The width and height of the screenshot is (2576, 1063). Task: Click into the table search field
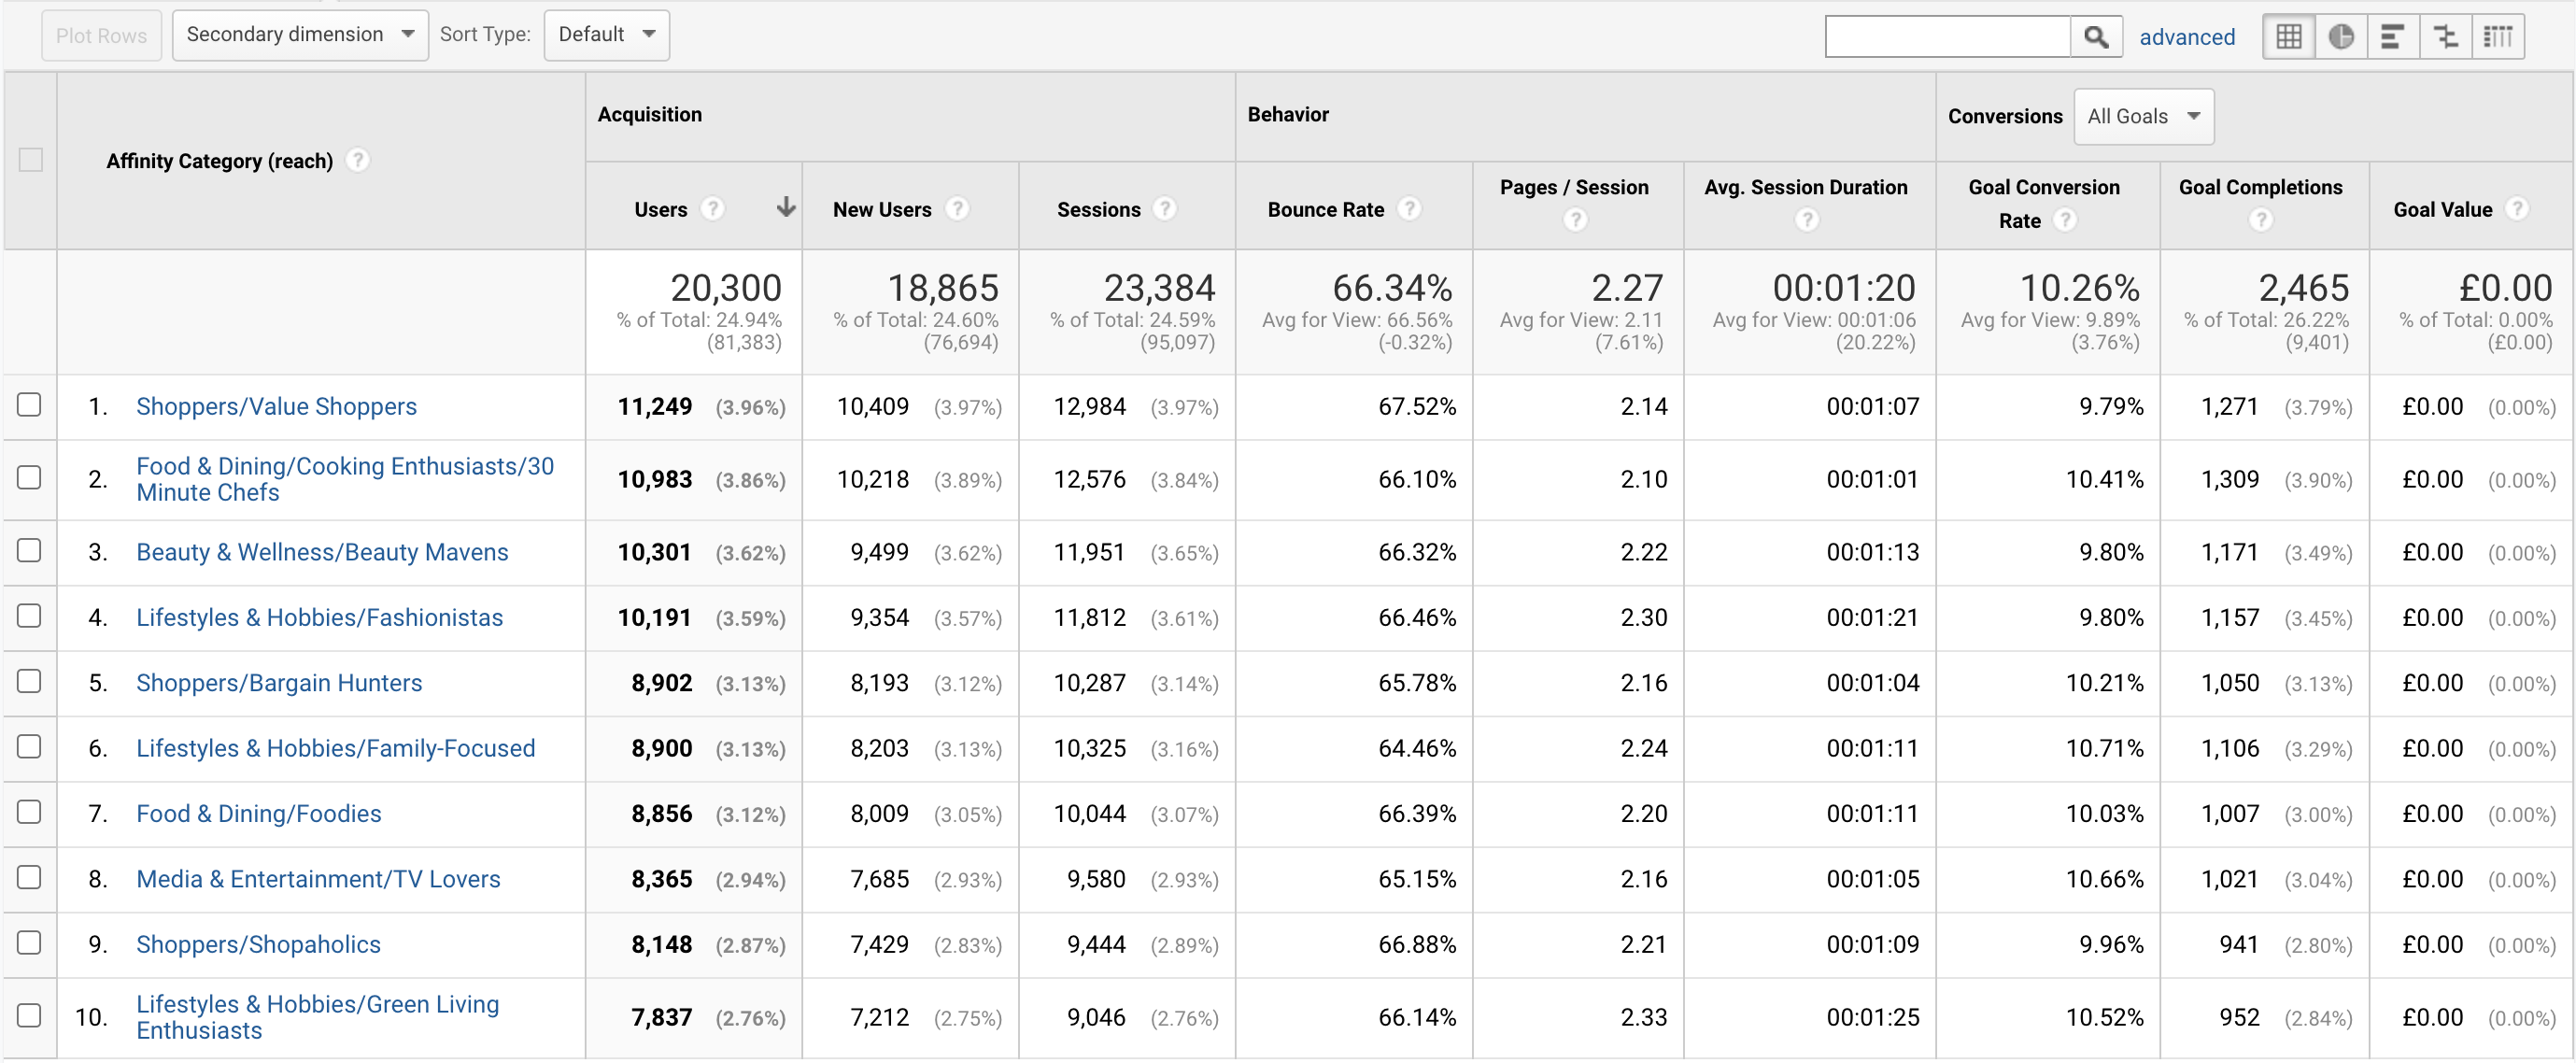pyautogui.click(x=1947, y=37)
